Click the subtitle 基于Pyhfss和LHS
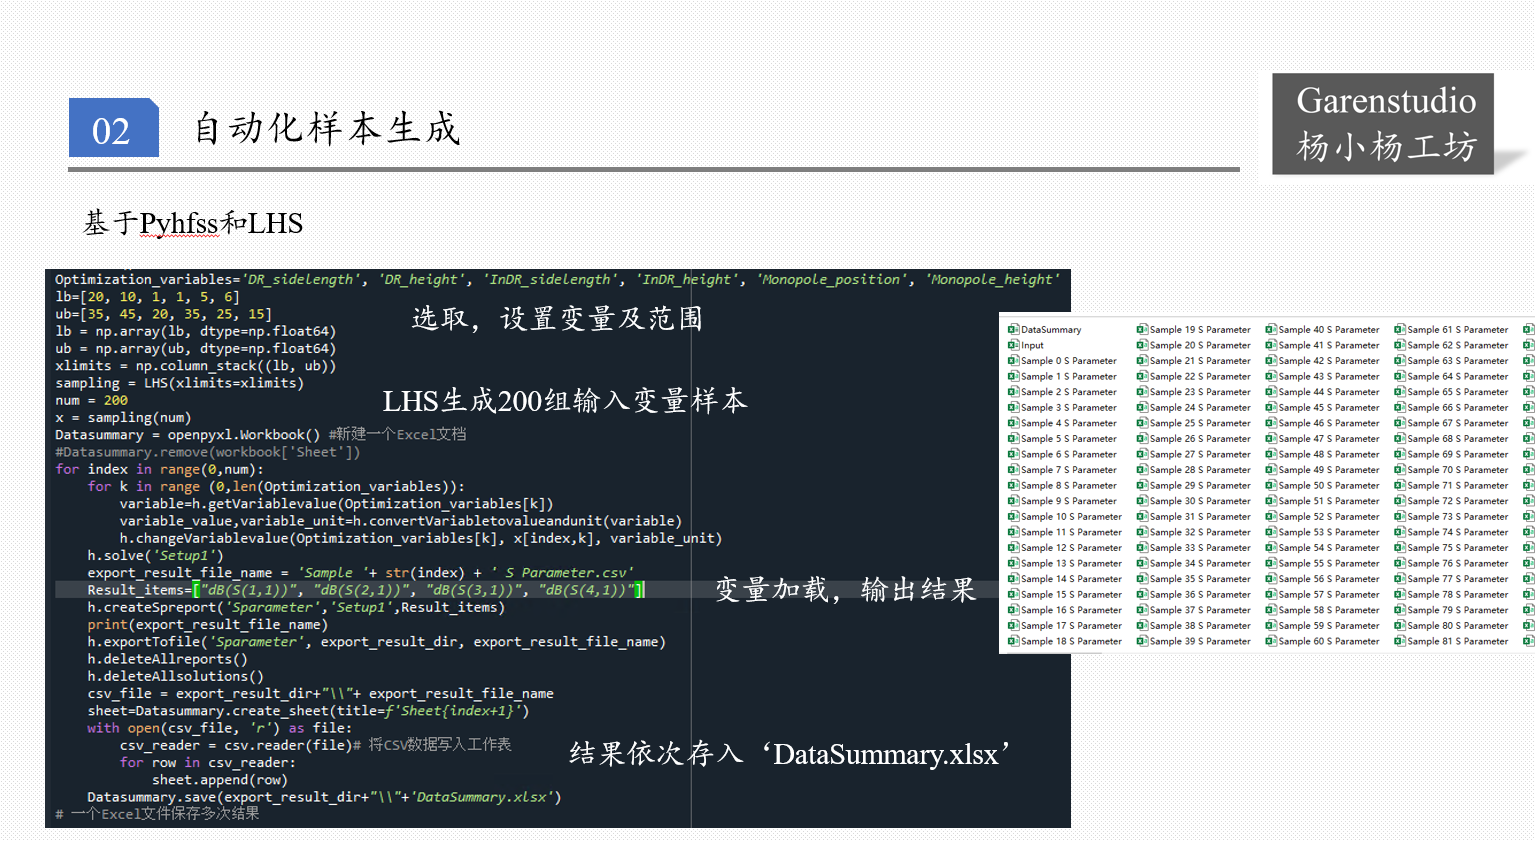The width and height of the screenshot is (1535, 841). (x=193, y=223)
